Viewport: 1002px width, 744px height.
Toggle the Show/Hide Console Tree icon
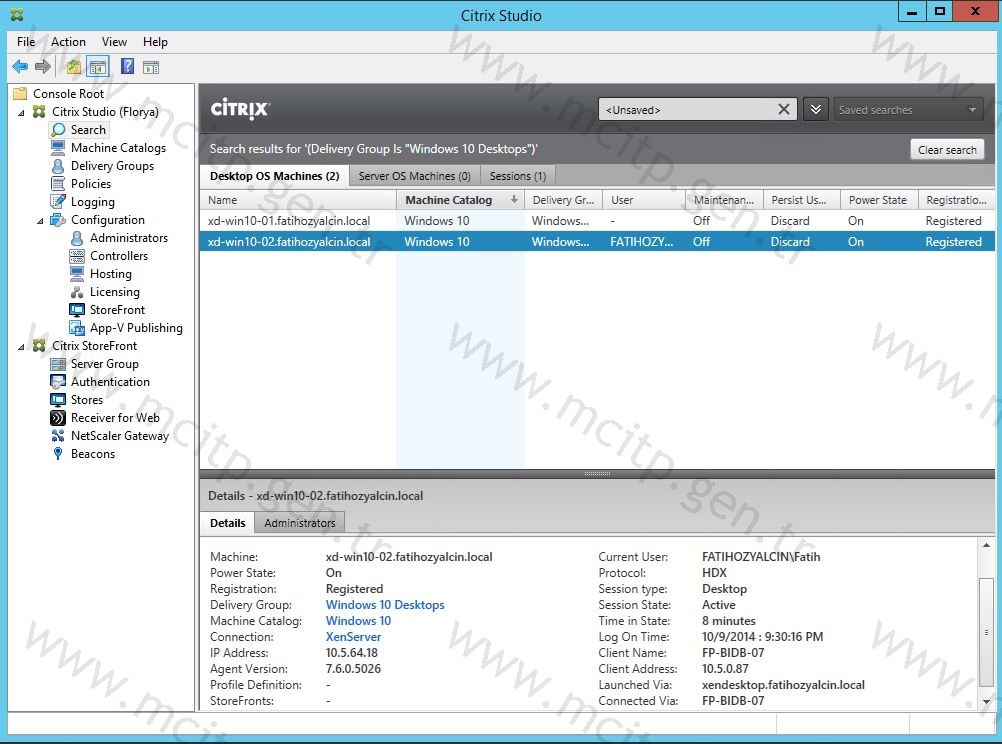click(x=98, y=66)
